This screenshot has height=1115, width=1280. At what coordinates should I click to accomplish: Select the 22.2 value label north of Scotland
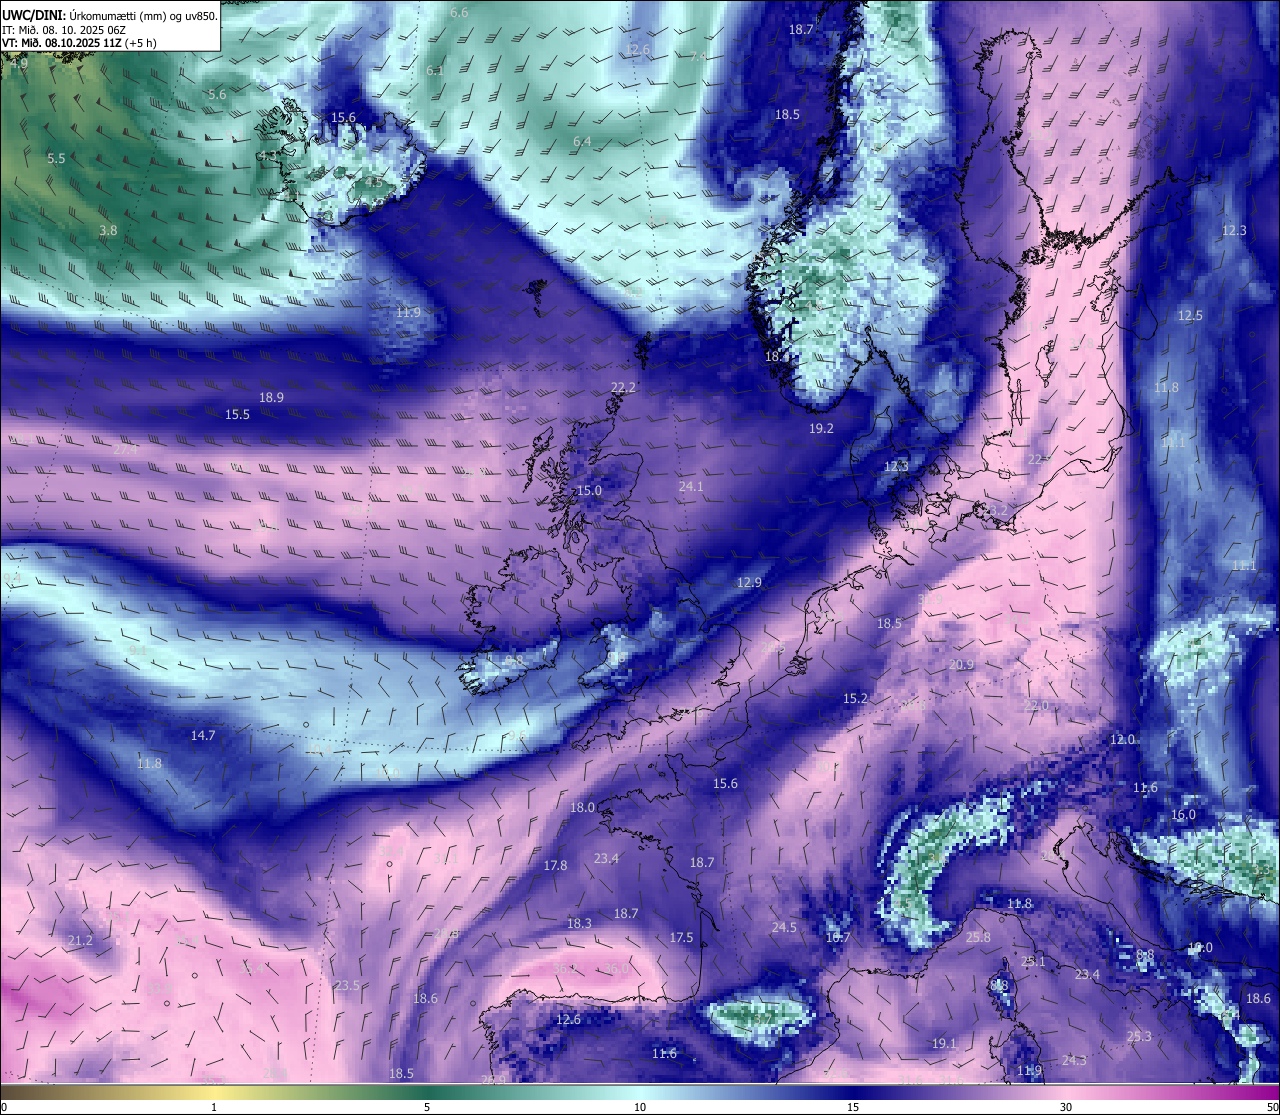tap(623, 387)
